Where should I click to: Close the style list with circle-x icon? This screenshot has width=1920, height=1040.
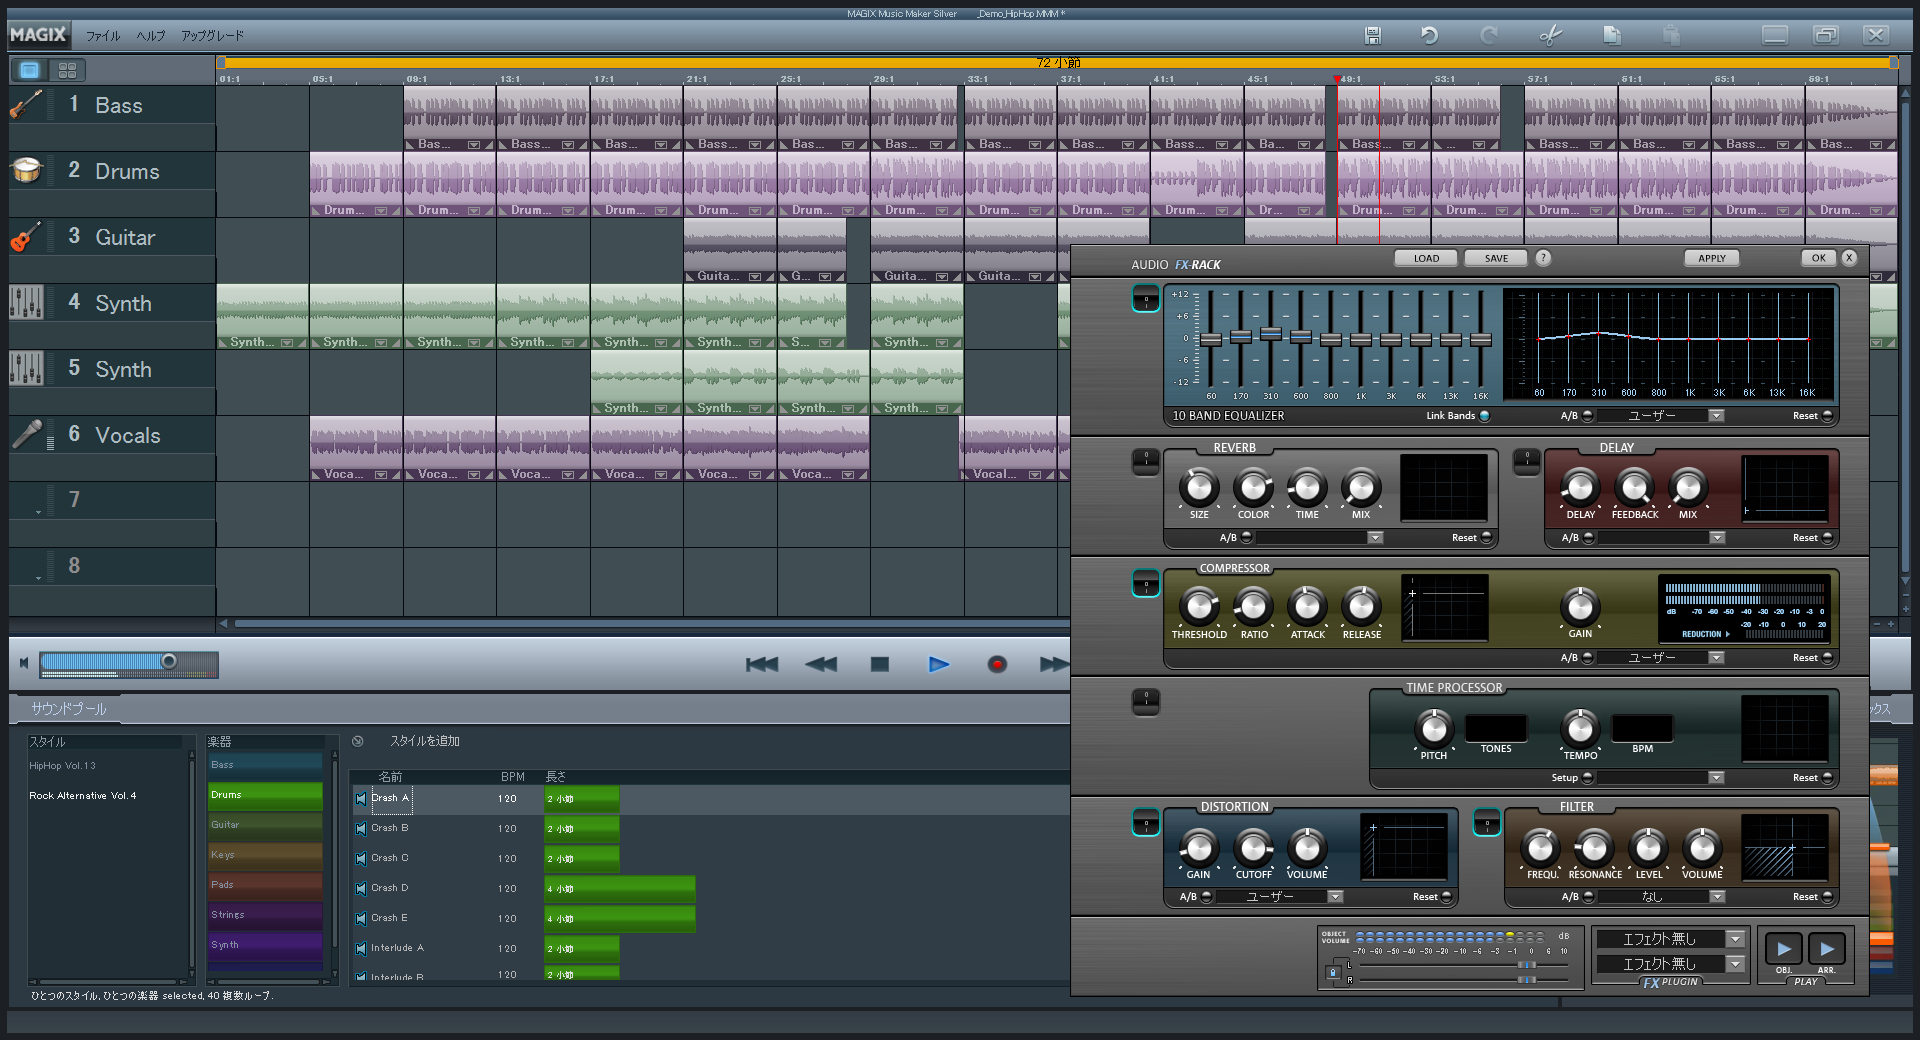tap(358, 741)
